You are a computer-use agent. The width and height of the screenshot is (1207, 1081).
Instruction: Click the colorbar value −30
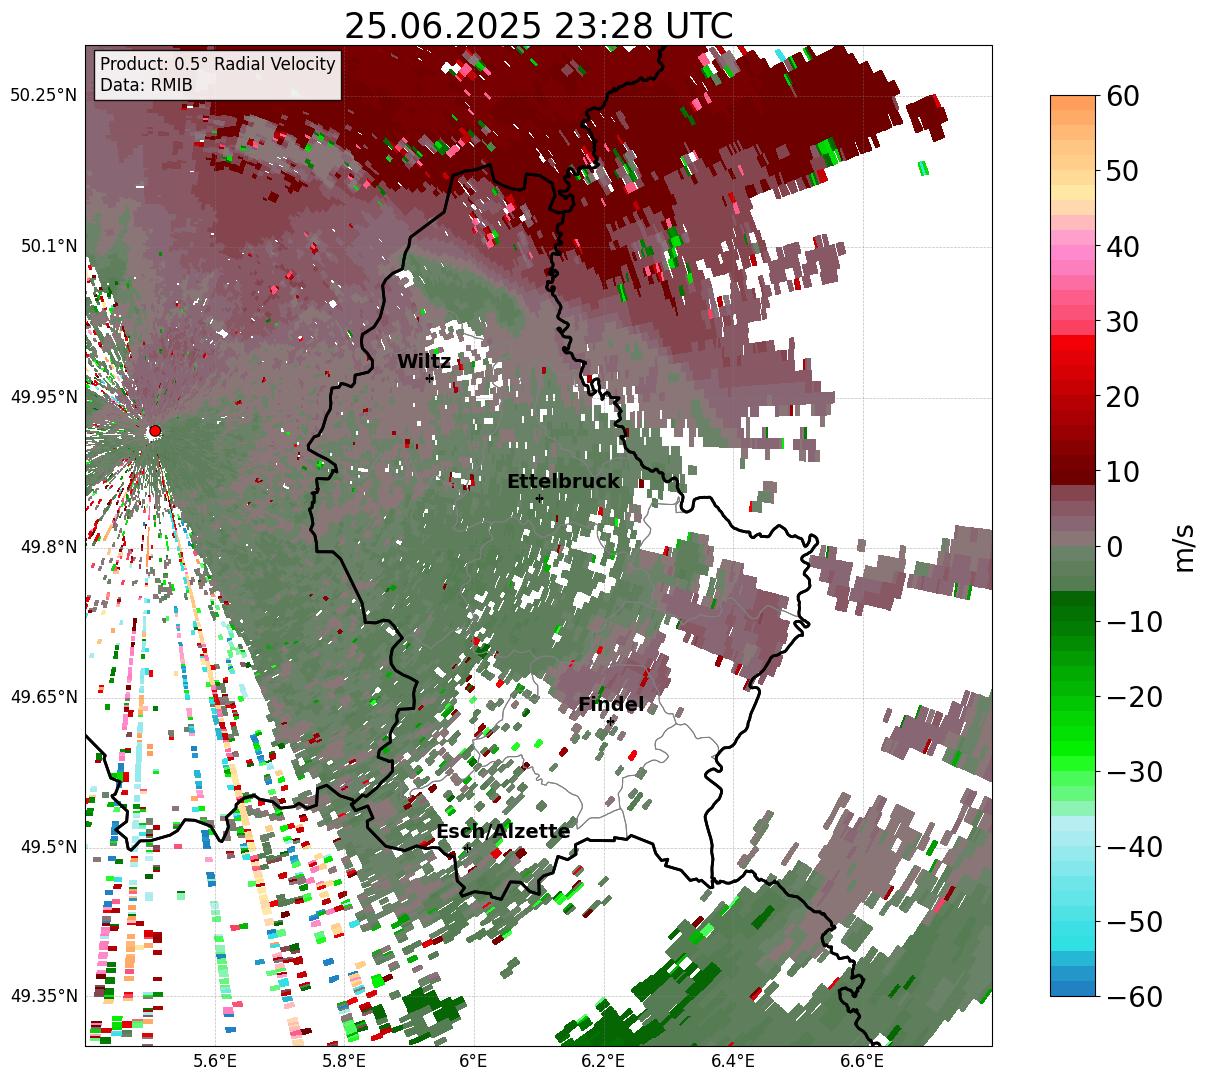click(x=1133, y=771)
